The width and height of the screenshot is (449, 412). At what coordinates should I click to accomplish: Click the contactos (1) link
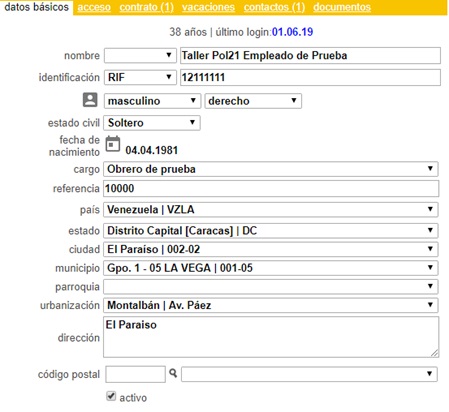tap(274, 7)
